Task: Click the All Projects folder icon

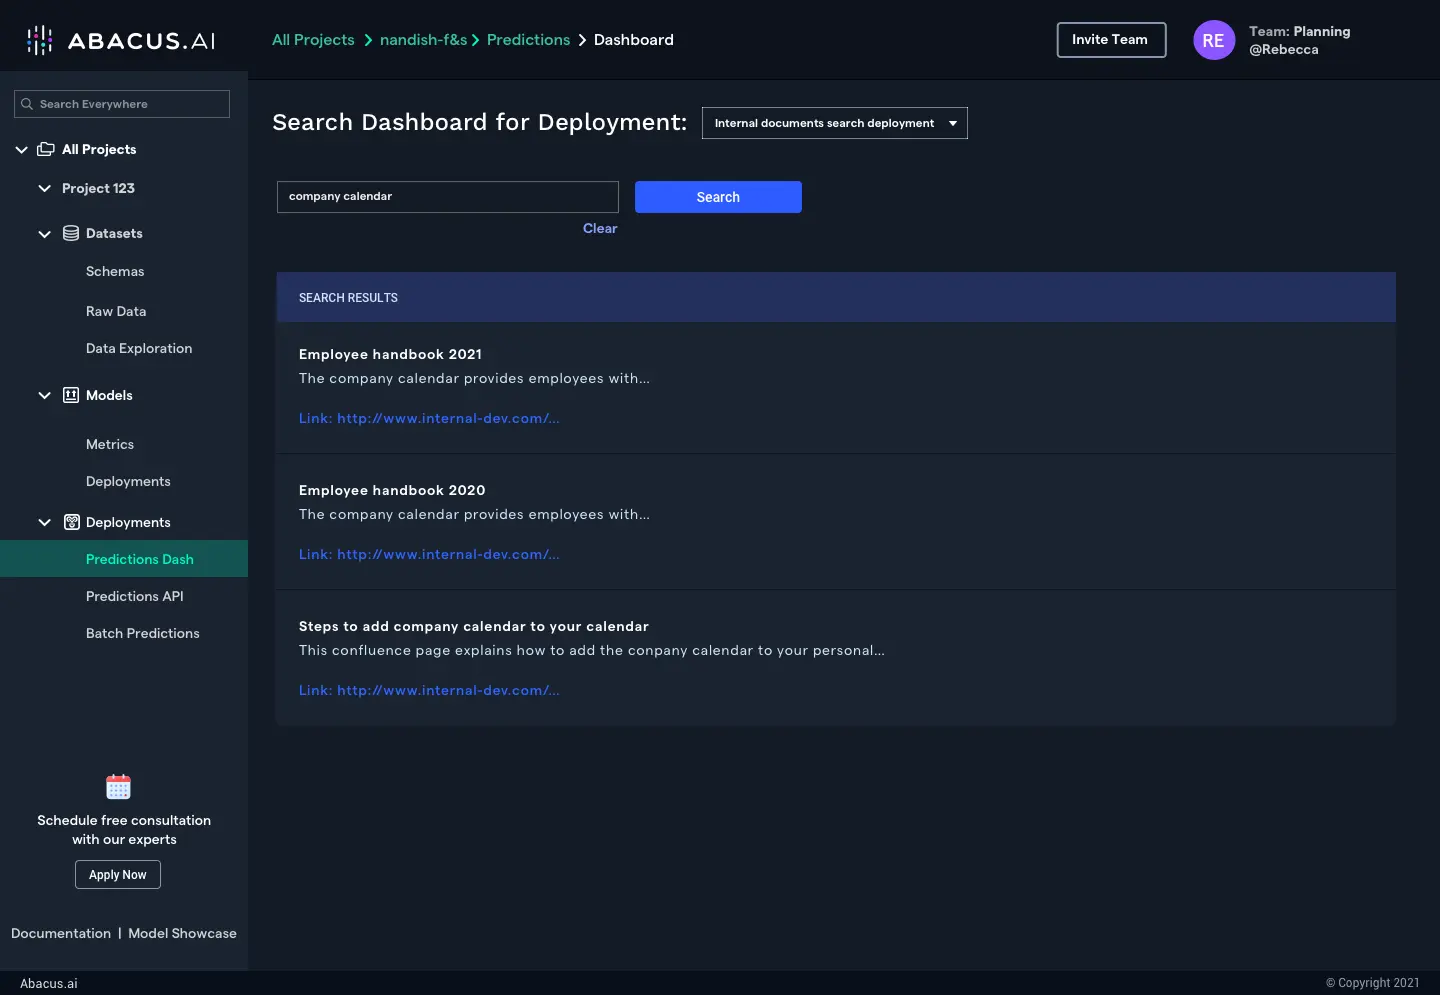Action: tap(46, 149)
